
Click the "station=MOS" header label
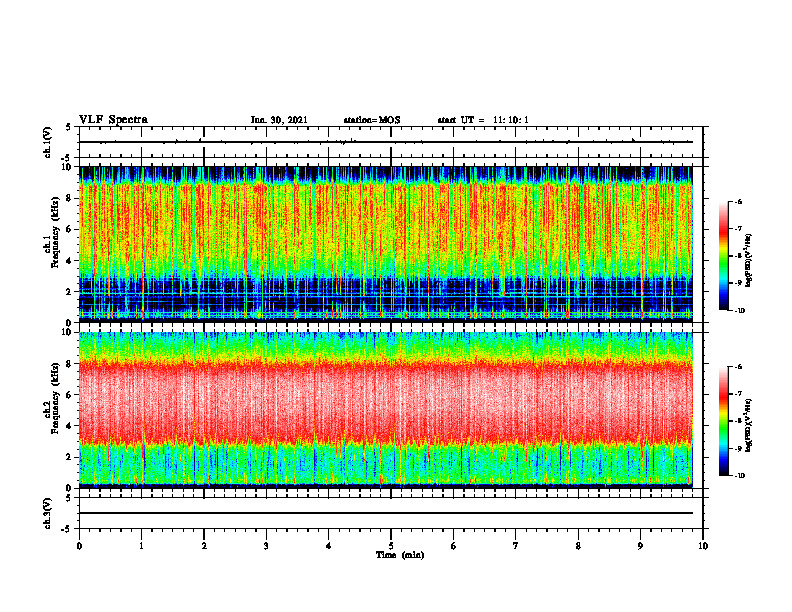coord(372,120)
